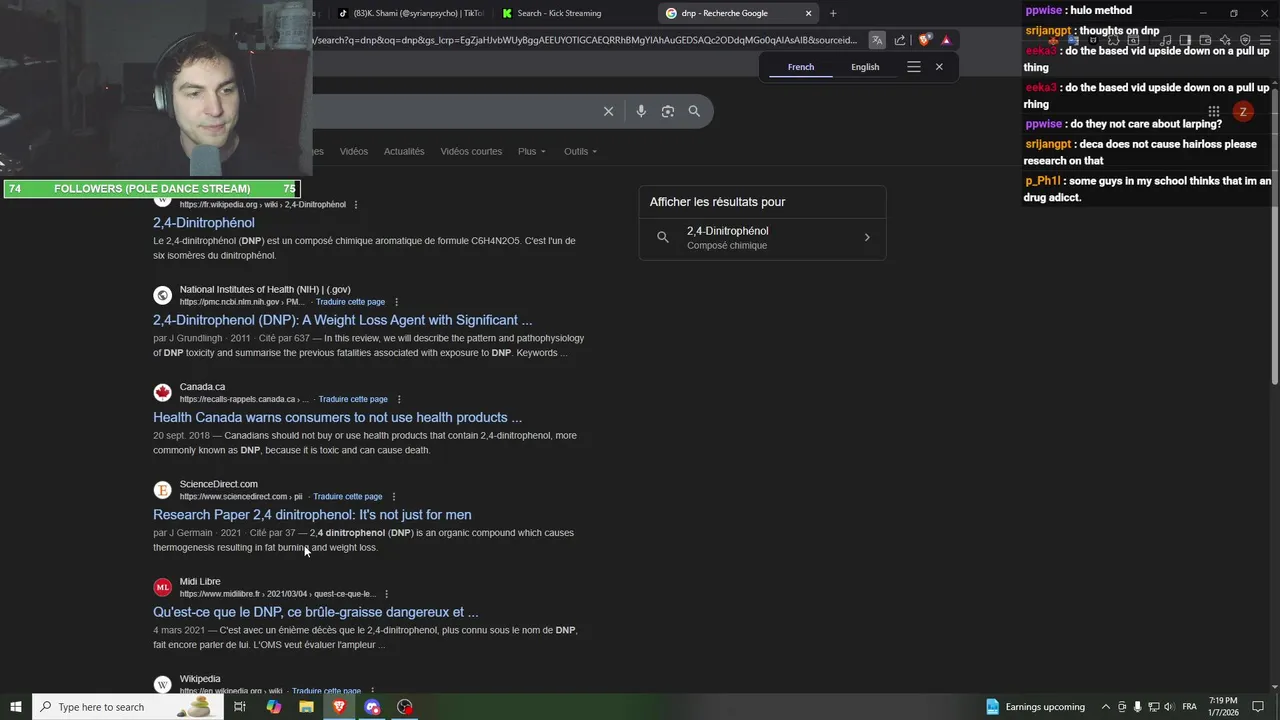The image size is (1280, 720).
Task: Open a new browser tab
Action: pyautogui.click(x=833, y=13)
